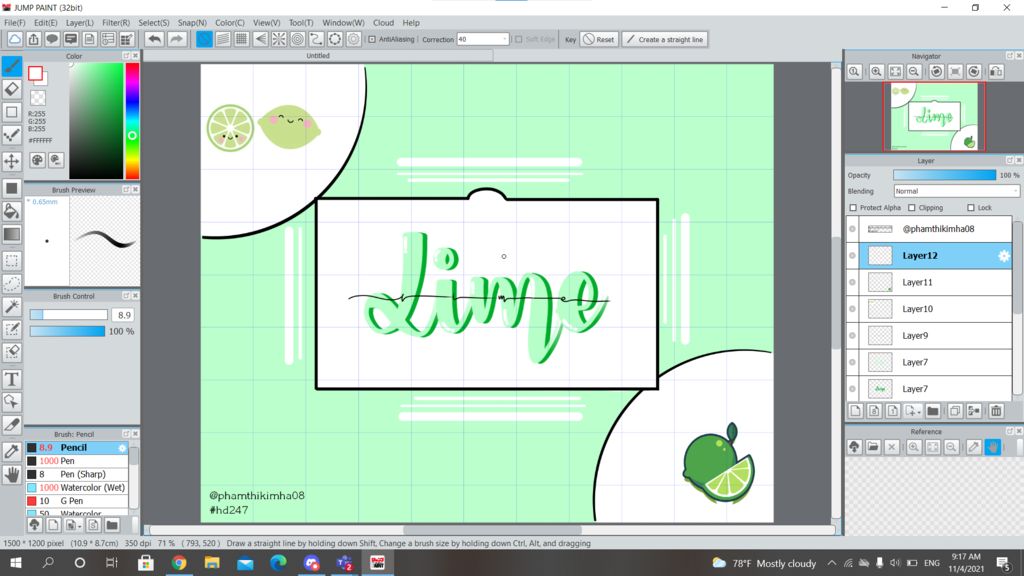The image size is (1024, 576).
Task: Open the Layer menu
Action: coord(80,22)
